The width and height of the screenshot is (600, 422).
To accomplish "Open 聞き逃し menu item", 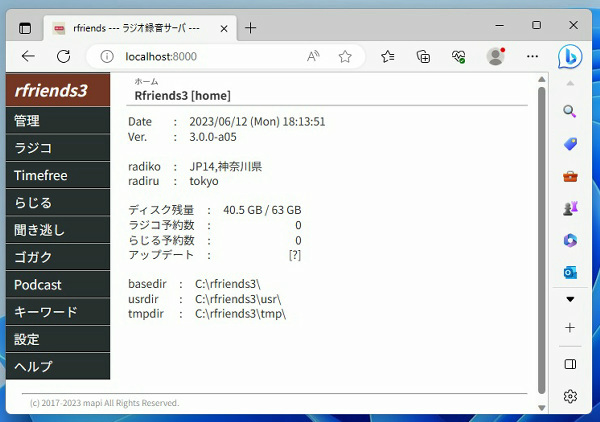I will [x=58, y=230].
